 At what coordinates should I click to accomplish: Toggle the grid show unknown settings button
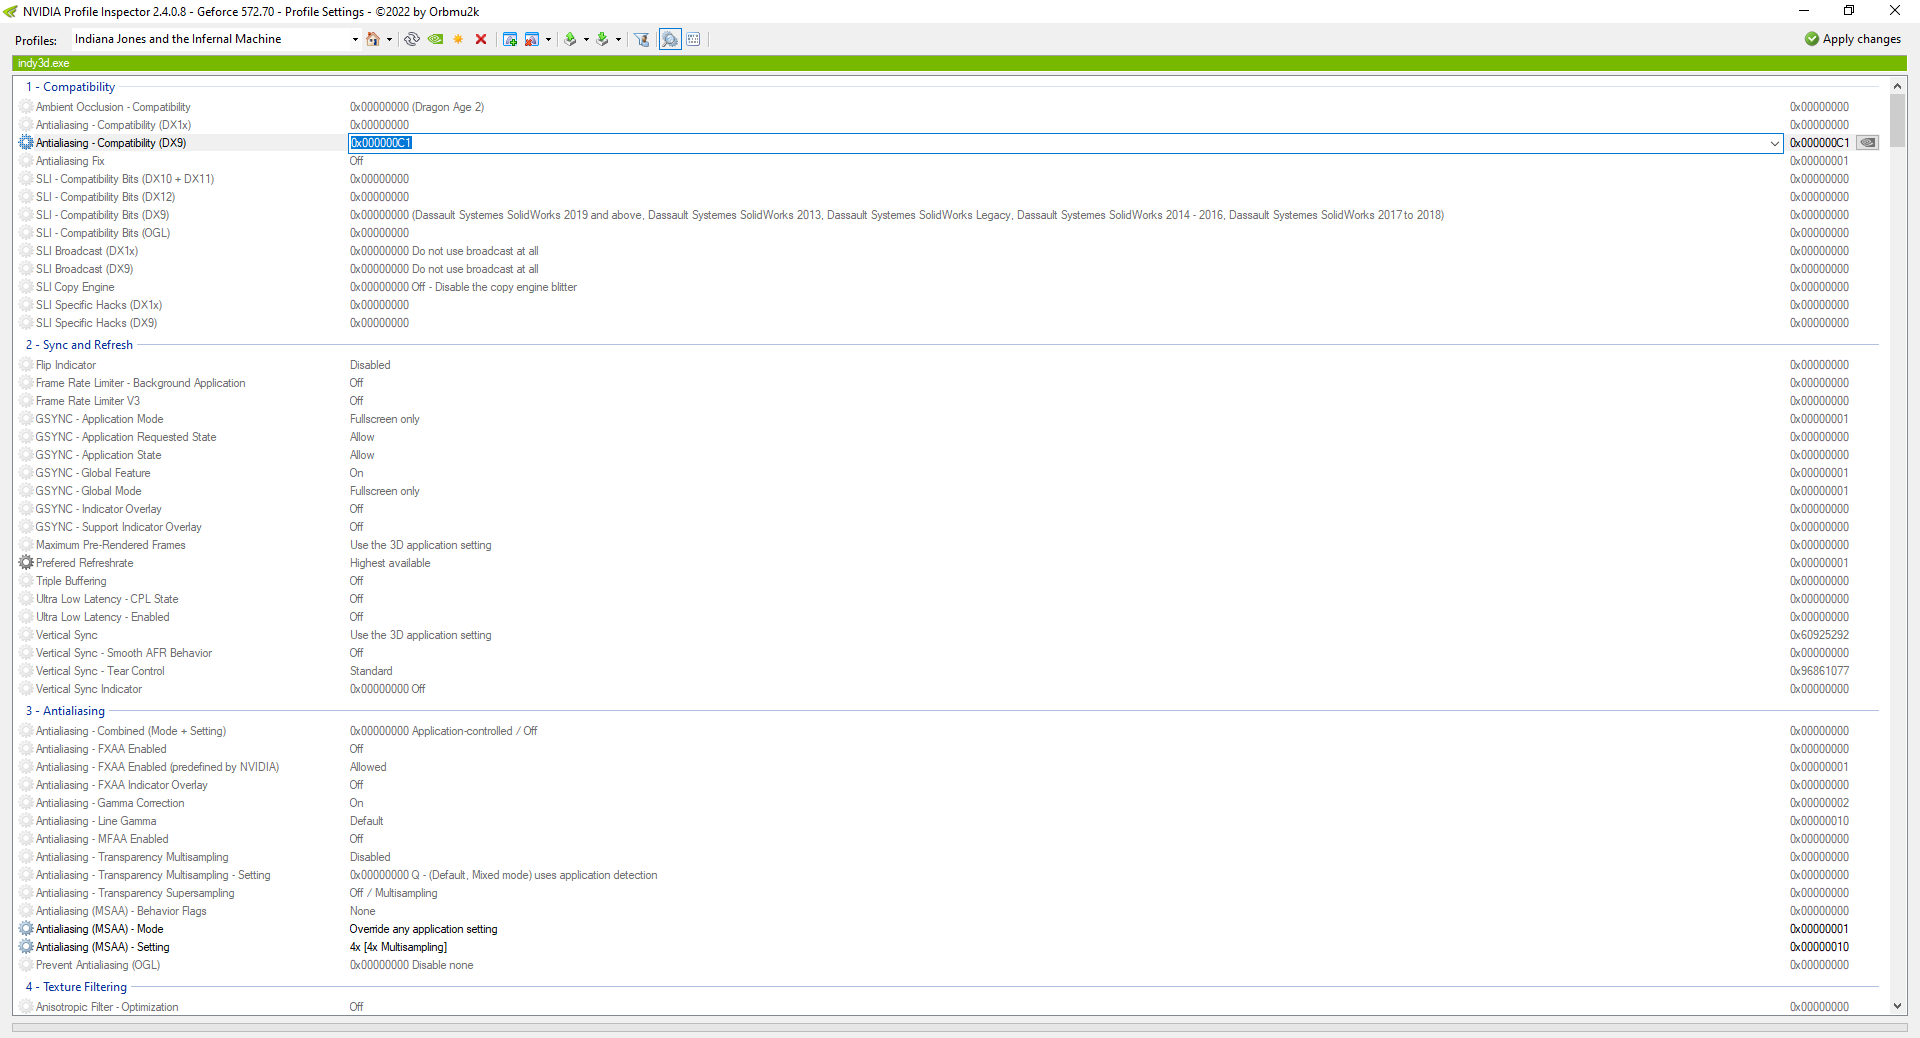tap(693, 39)
